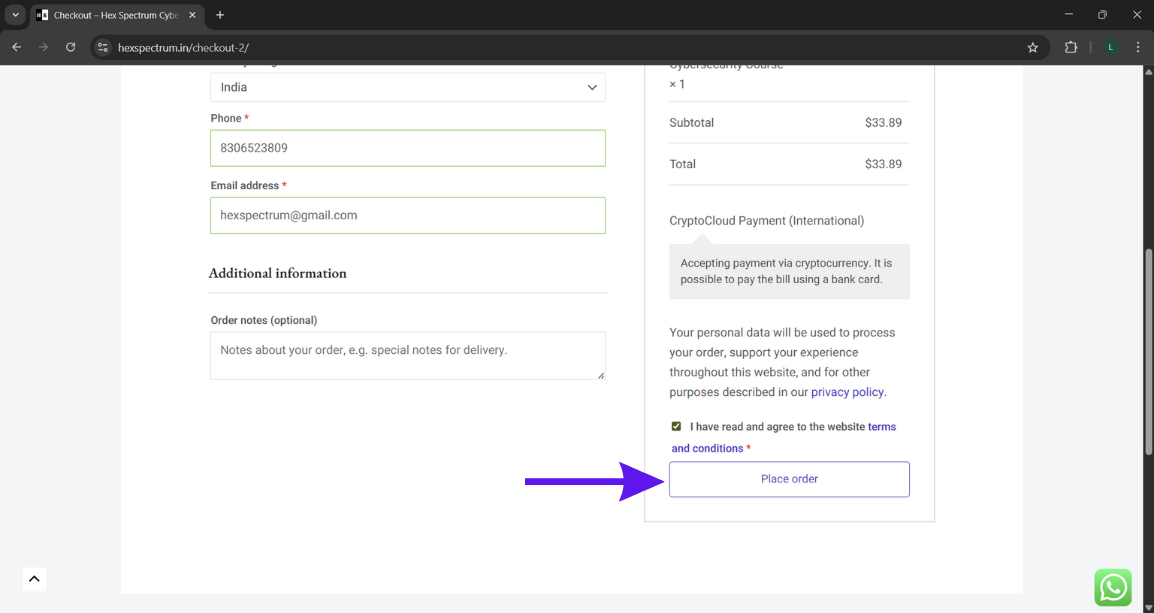Open the terms and conditions link
Image resolution: width=1154 pixels, height=613 pixels.
[881, 427]
